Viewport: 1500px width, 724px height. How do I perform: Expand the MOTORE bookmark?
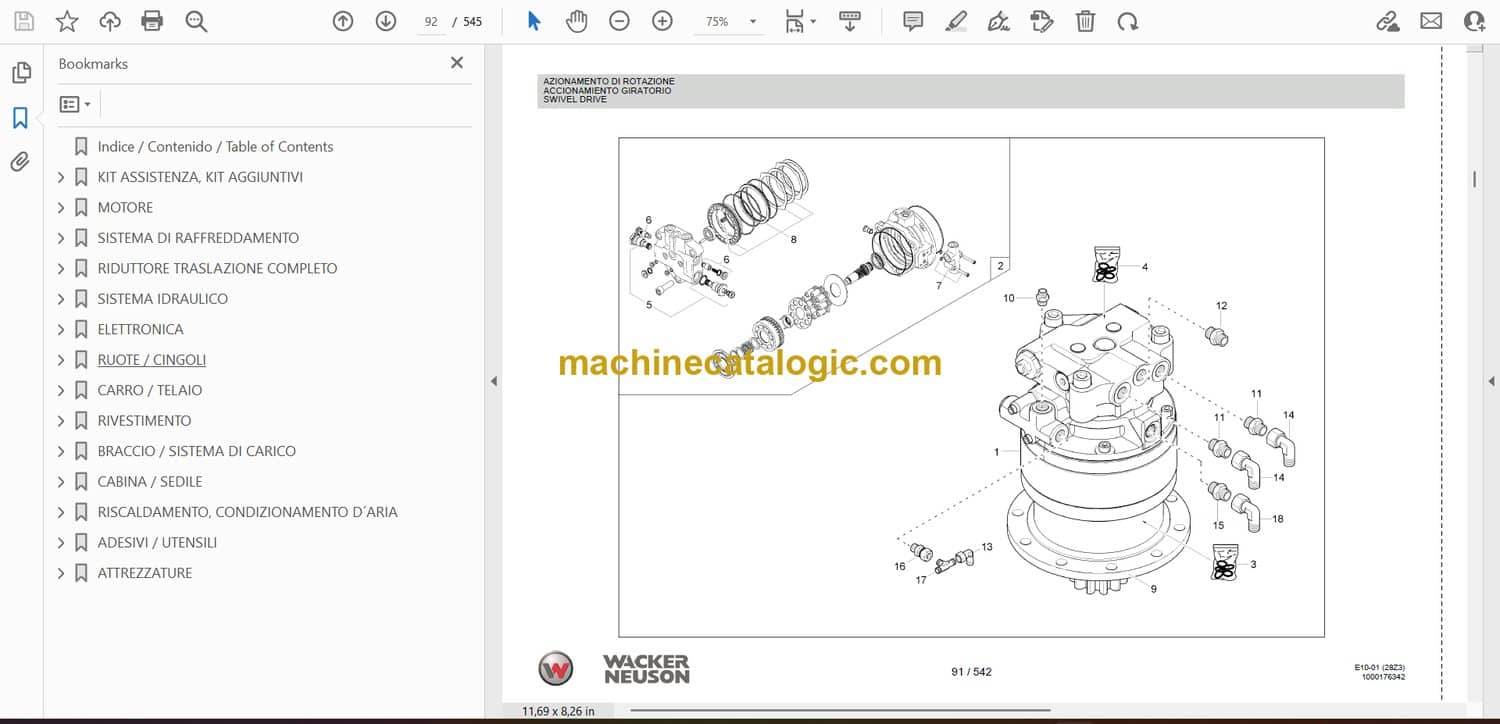[61, 208]
